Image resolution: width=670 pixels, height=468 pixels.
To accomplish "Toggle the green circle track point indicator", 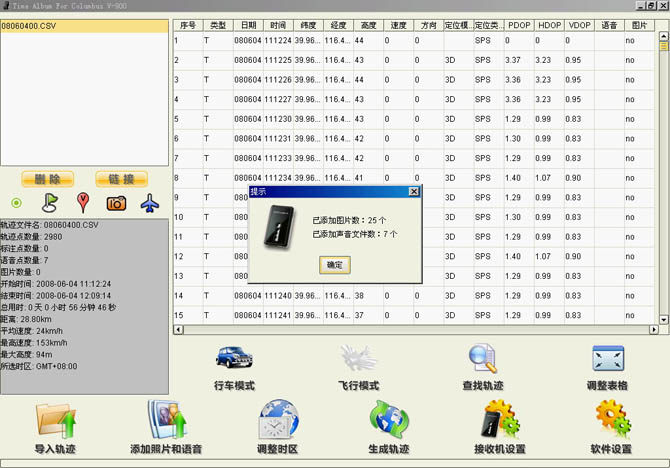I will tap(16, 203).
